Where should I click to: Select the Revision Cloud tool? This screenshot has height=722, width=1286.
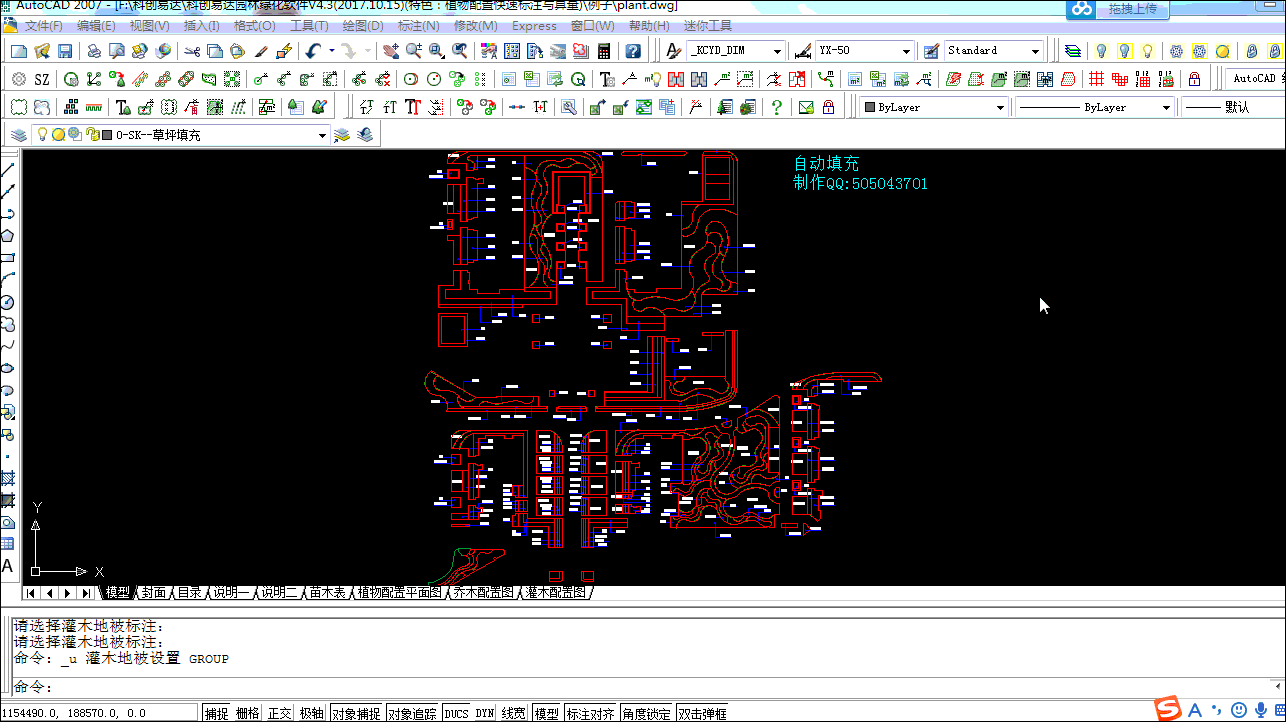pyautogui.click(x=8, y=324)
